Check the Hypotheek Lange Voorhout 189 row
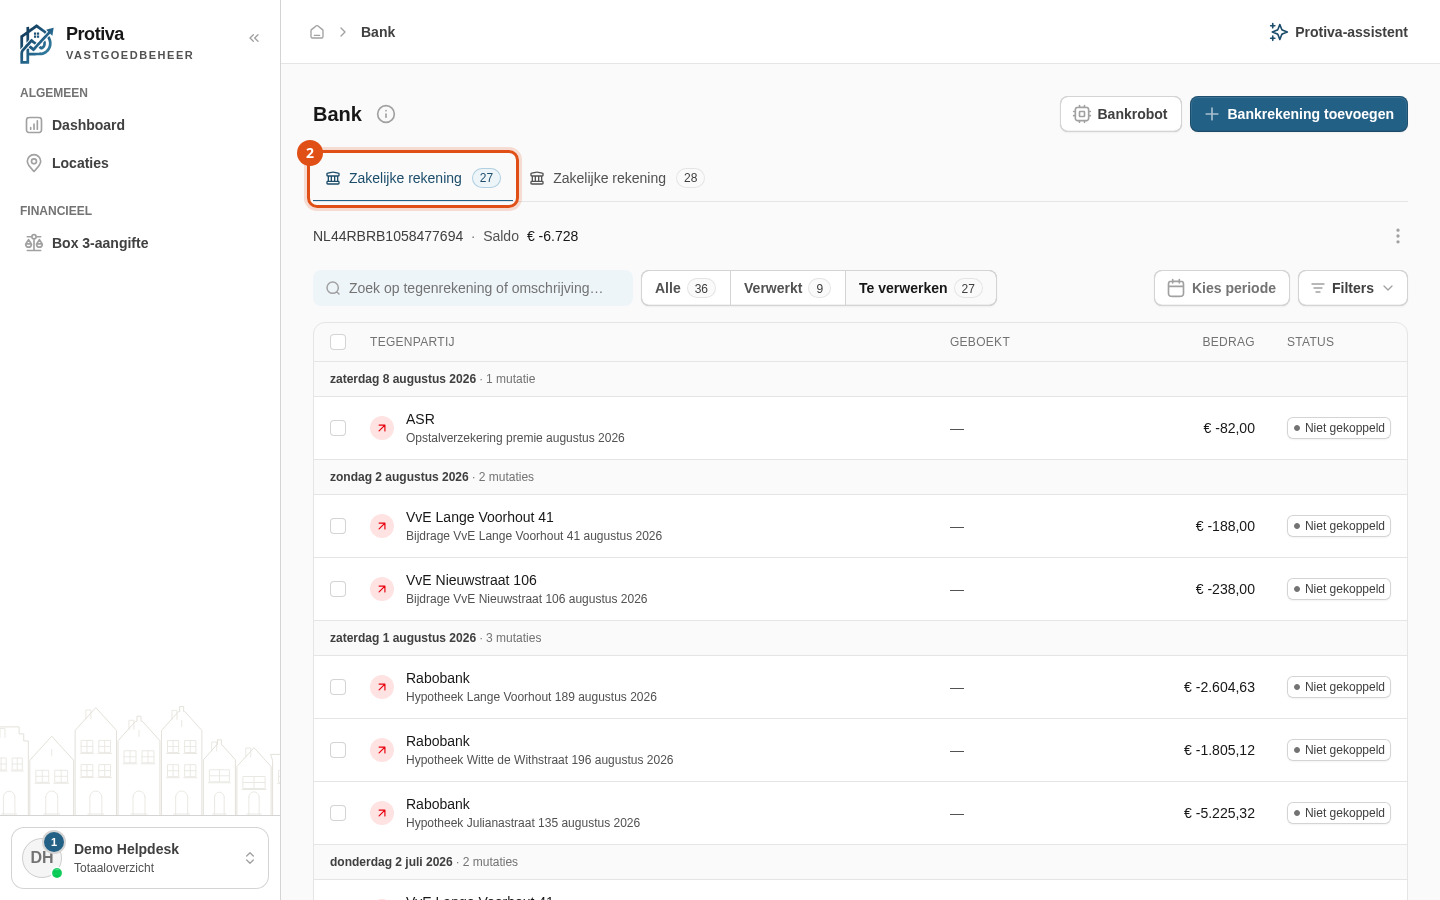1440x900 pixels. point(338,687)
